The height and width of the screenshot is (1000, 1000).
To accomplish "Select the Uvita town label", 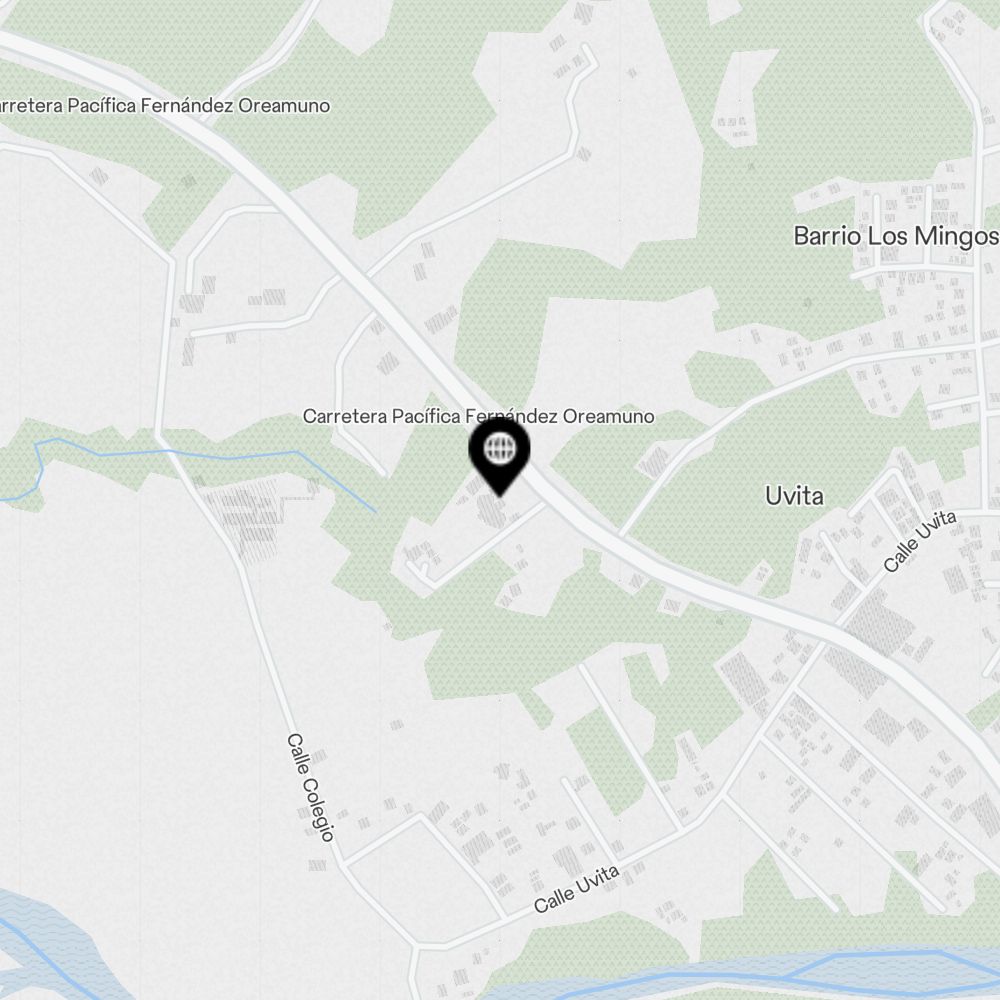I will coord(794,496).
